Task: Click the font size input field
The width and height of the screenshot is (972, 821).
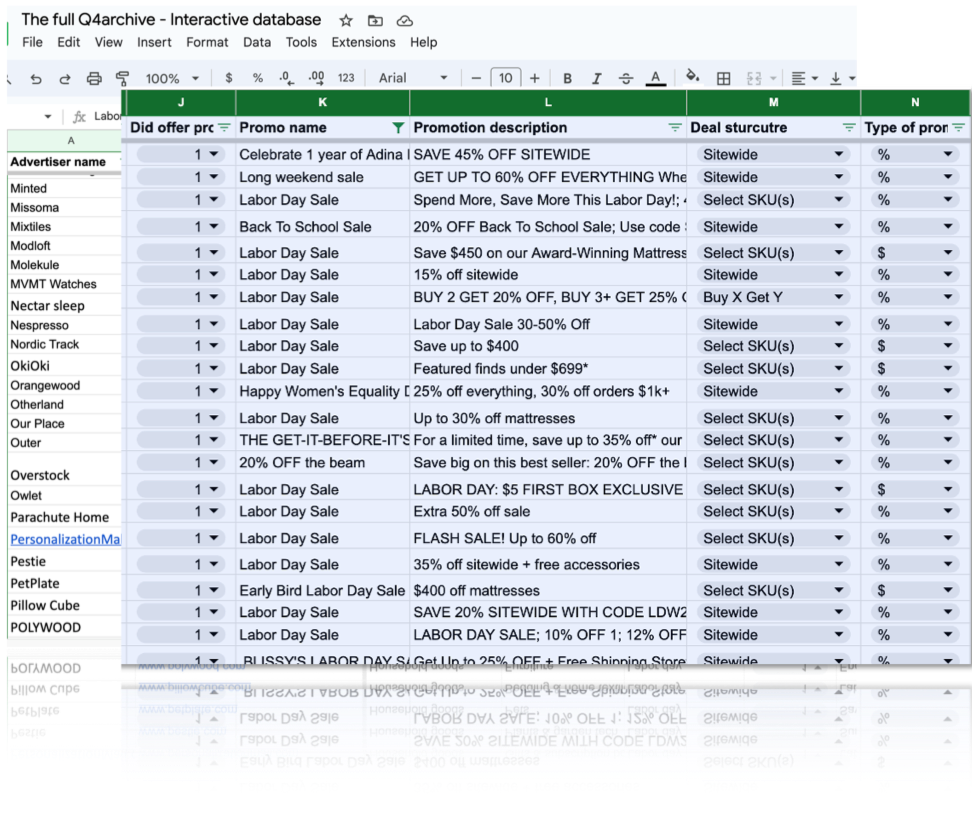Action: coord(505,79)
